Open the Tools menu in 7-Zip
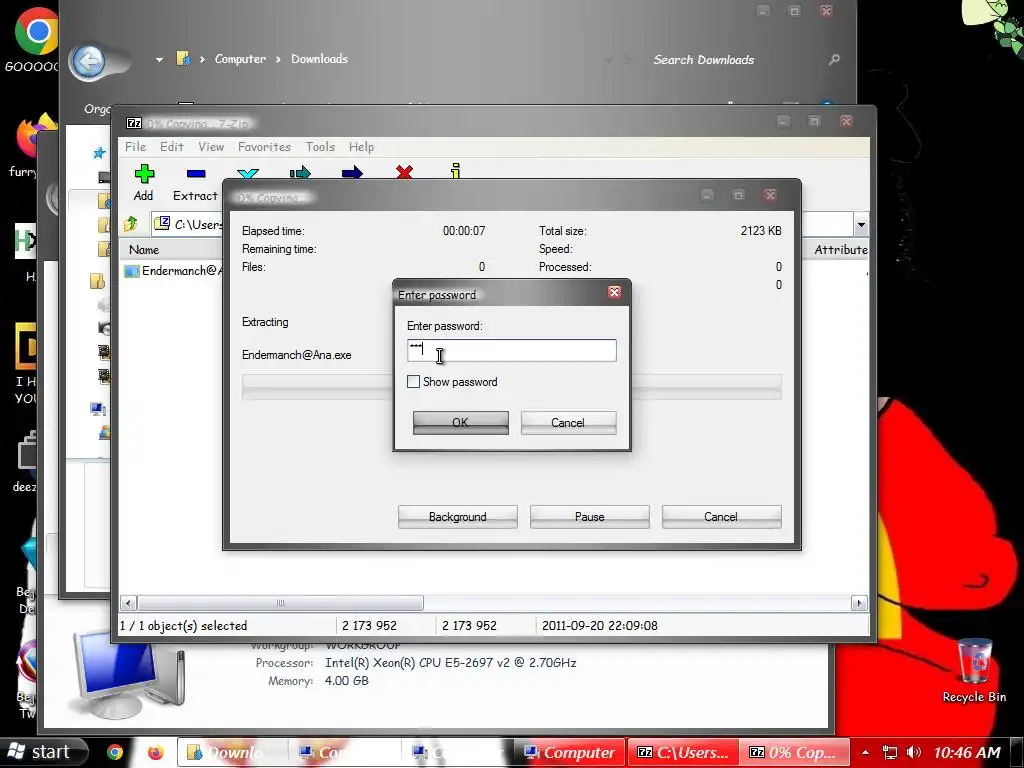 coord(320,147)
